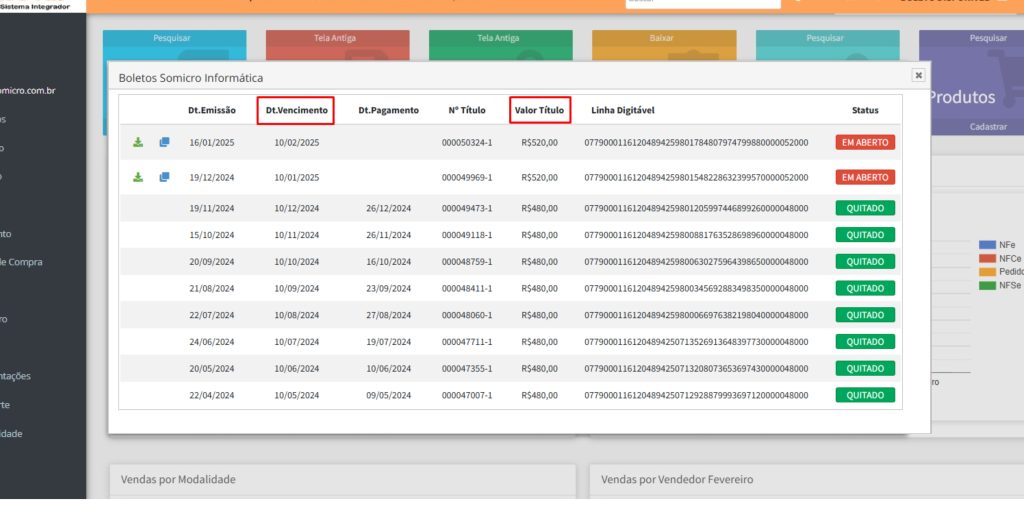Click the Valor Título column header
This screenshot has height=512, width=1024.
point(539,110)
